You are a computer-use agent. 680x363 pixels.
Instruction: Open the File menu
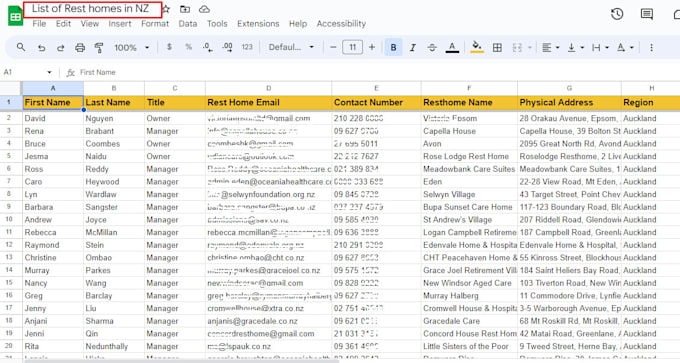[x=39, y=23]
